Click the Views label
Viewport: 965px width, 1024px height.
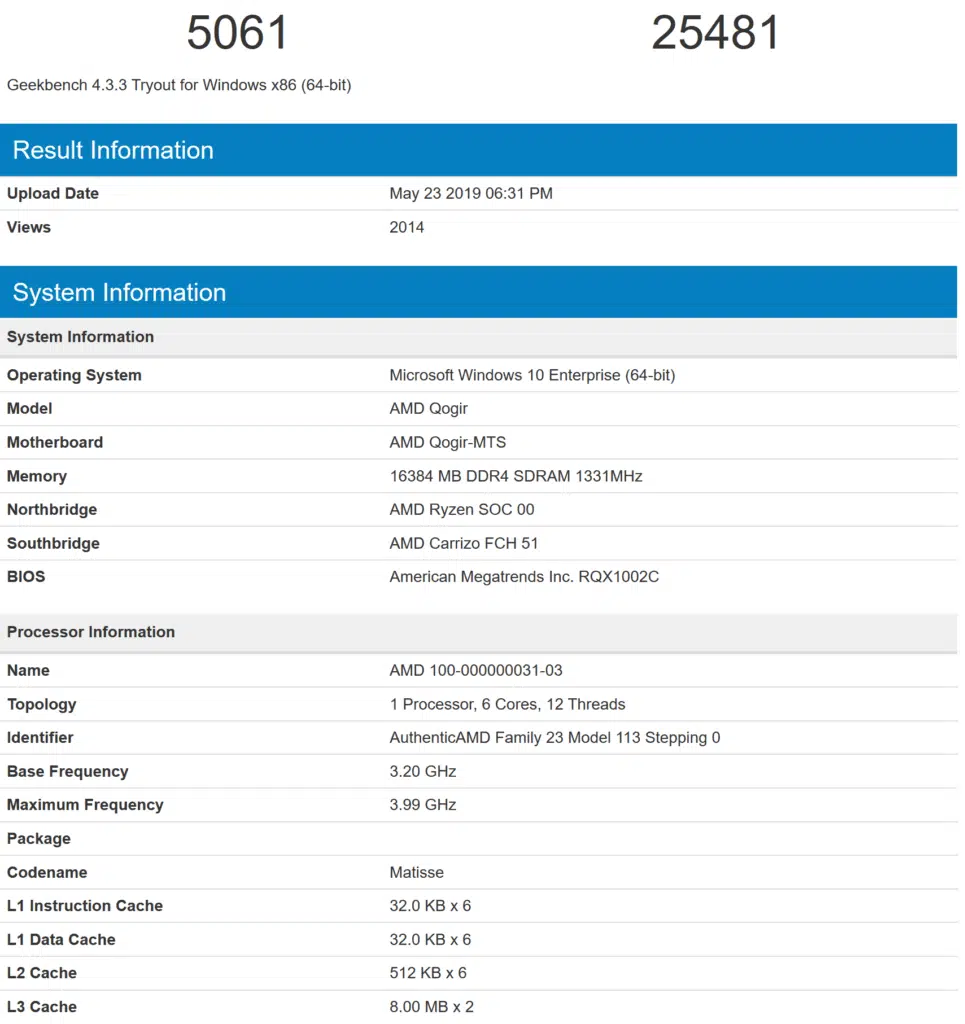click(29, 227)
